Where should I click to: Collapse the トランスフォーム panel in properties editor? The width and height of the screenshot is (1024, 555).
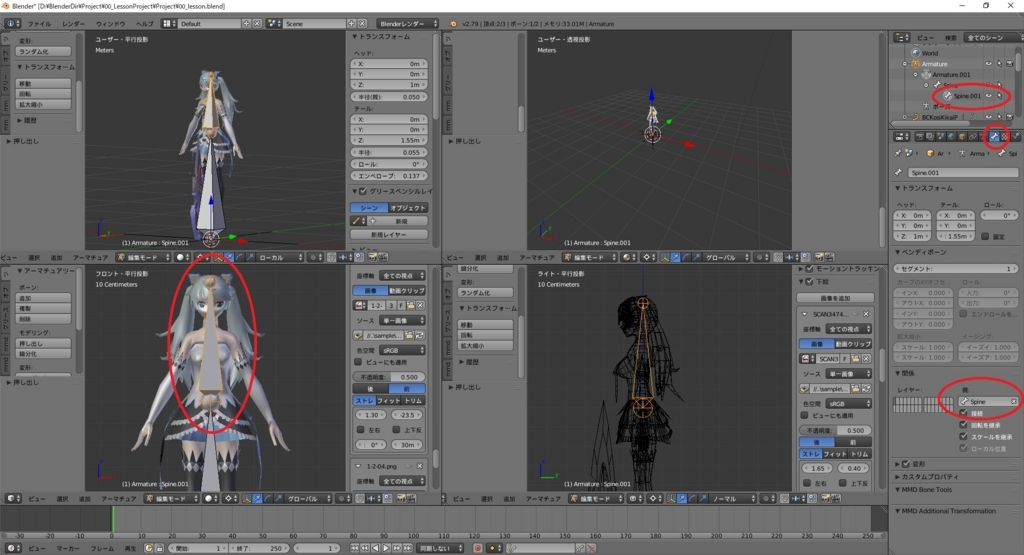[898, 188]
